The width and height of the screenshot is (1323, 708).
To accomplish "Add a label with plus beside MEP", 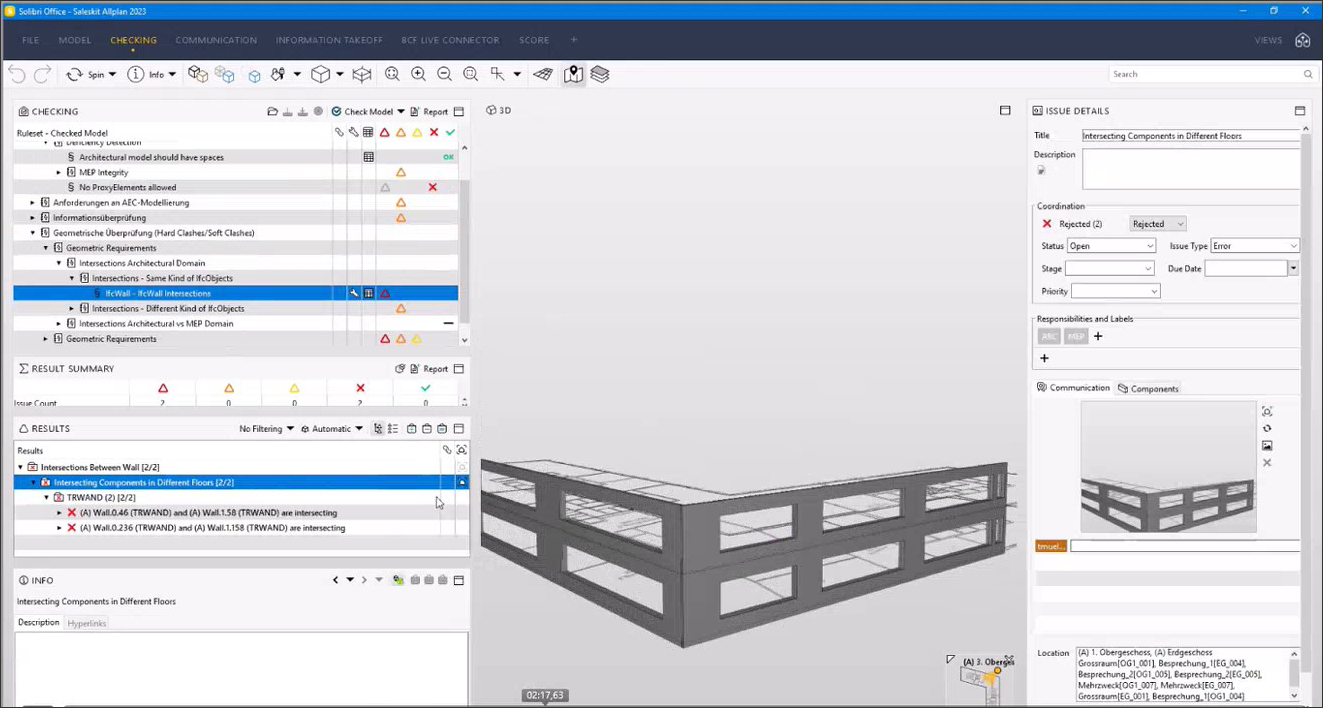I will (x=1098, y=336).
